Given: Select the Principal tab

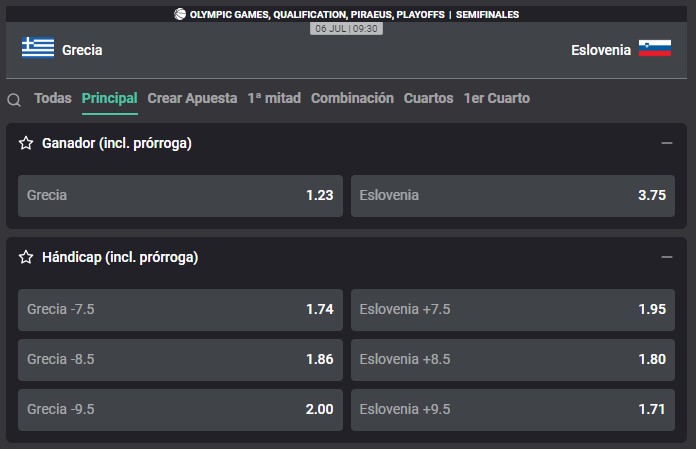Looking at the screenshot, I should [110, 98].
